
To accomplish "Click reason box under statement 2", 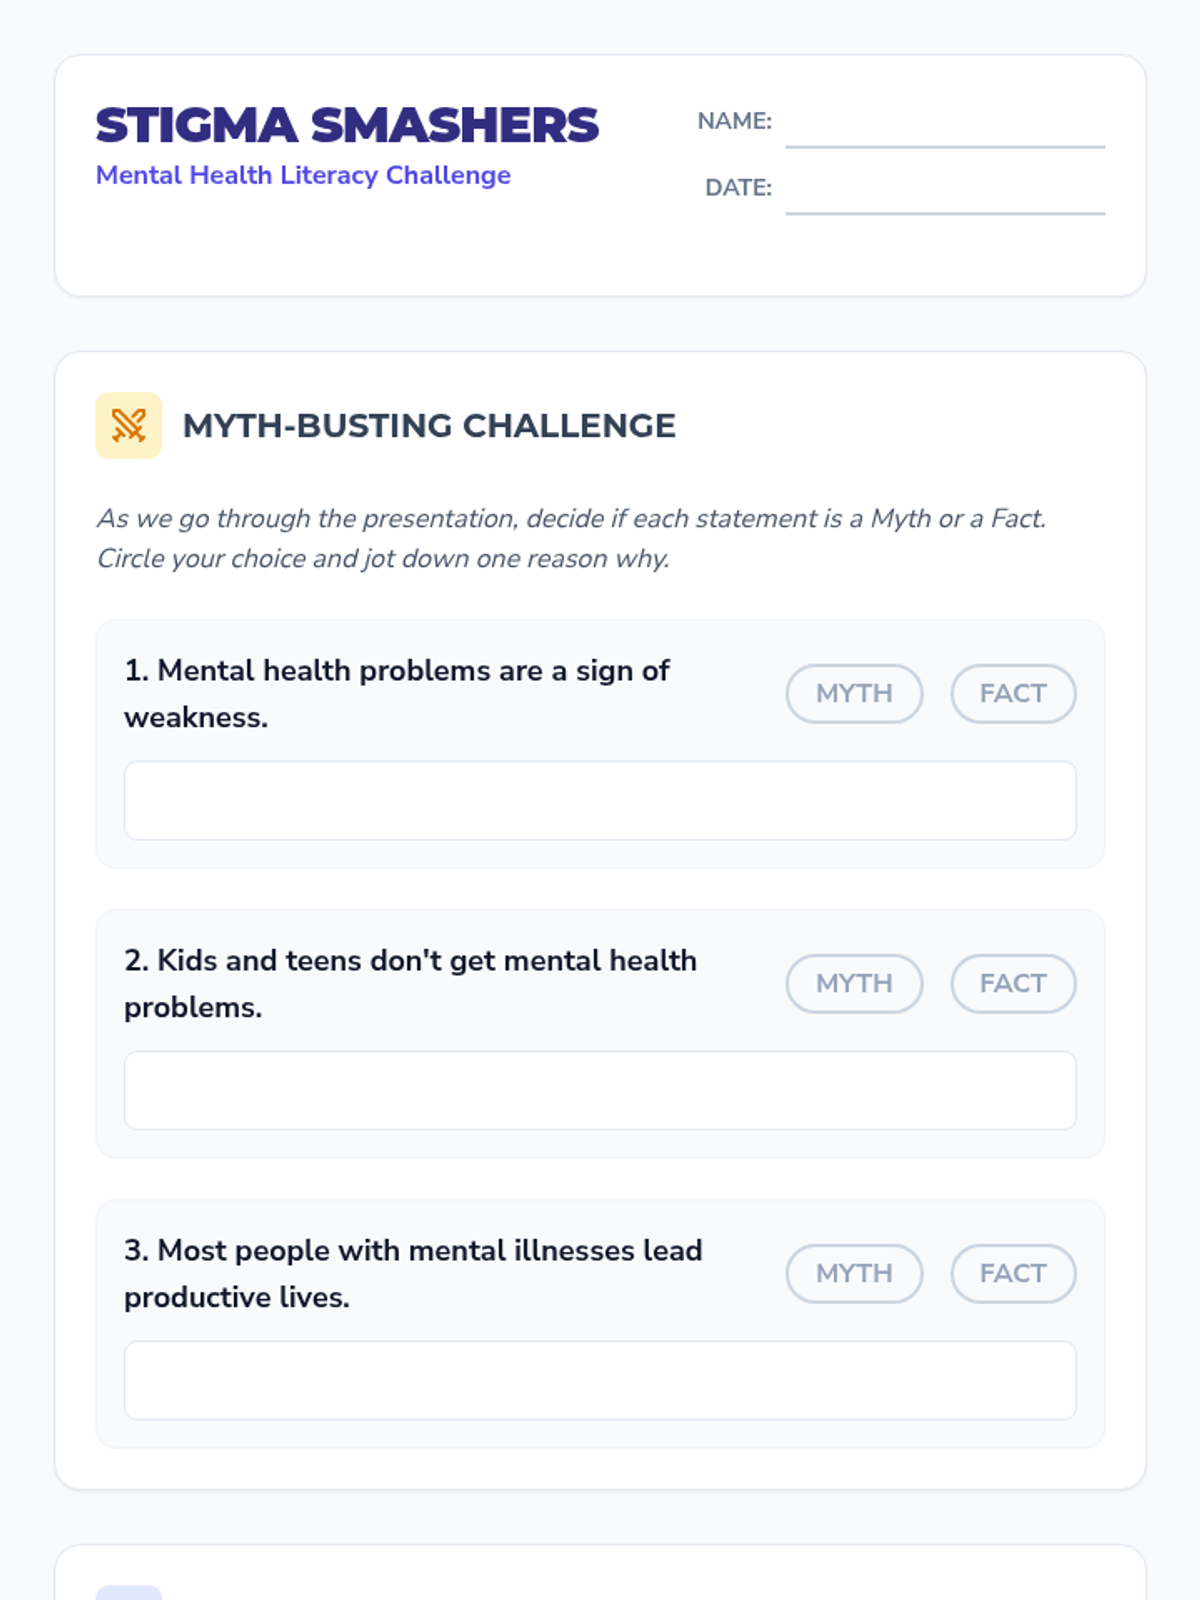I will pos(600,1090).
